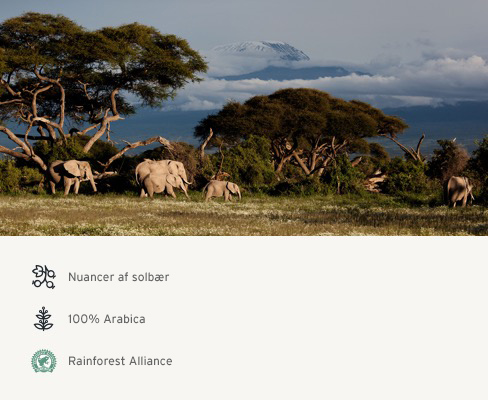
Task: Click the blackcurrant berry branch icon
Action: point(44,277)
